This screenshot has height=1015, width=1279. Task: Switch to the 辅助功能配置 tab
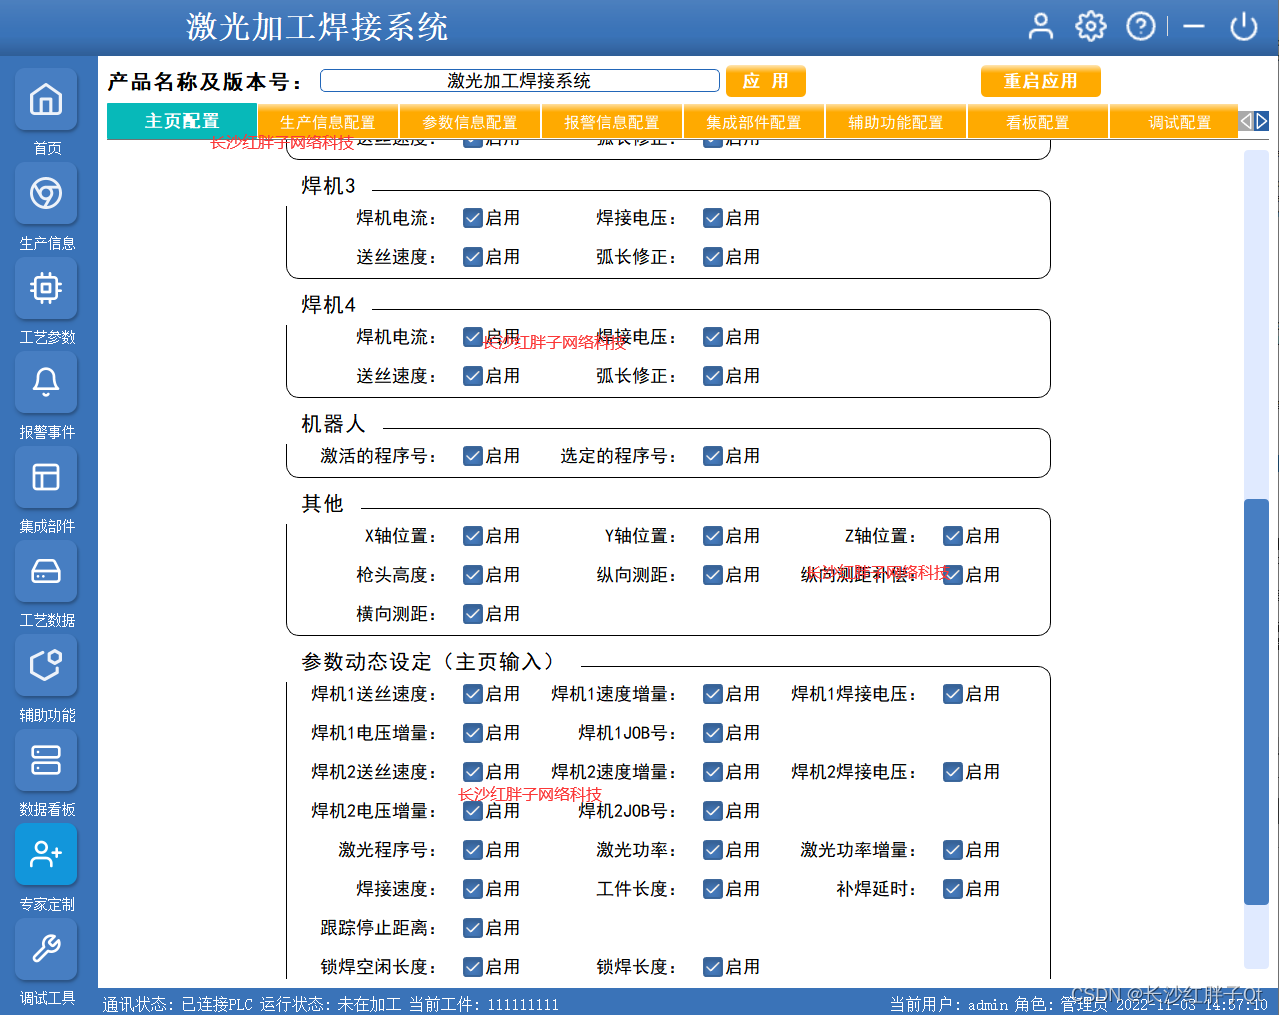[x=896, y=122]
